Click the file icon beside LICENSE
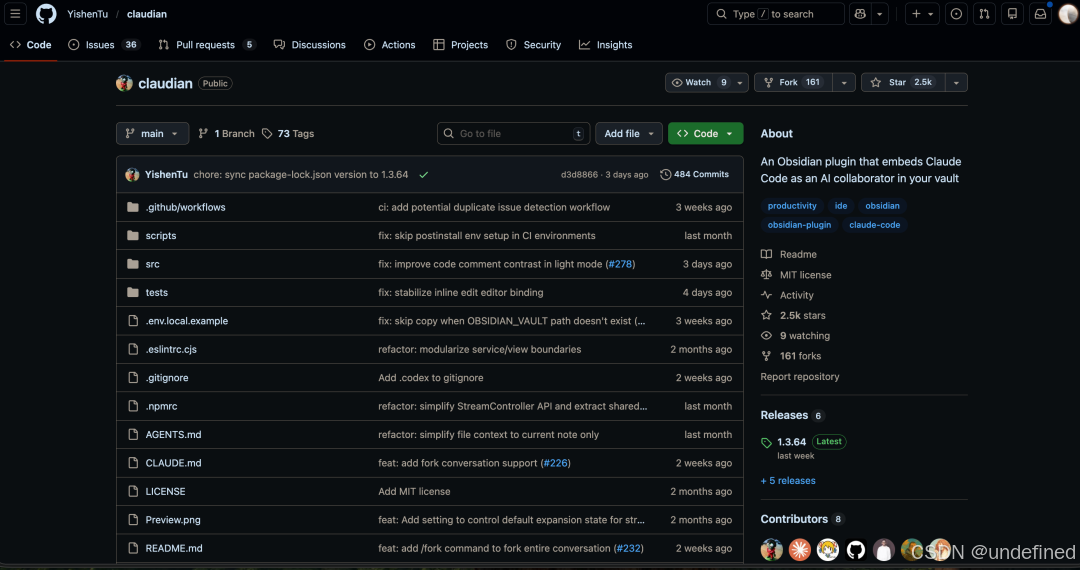This screenshot has width=1080, height=570. click(133, 492)
